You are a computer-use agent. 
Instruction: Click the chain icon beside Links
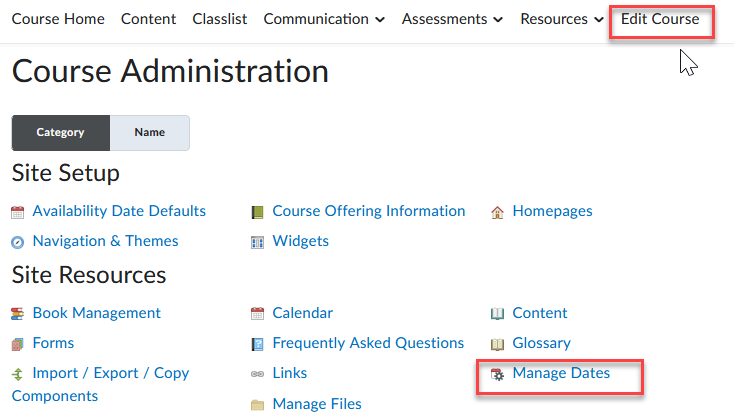tap(257, 374)
